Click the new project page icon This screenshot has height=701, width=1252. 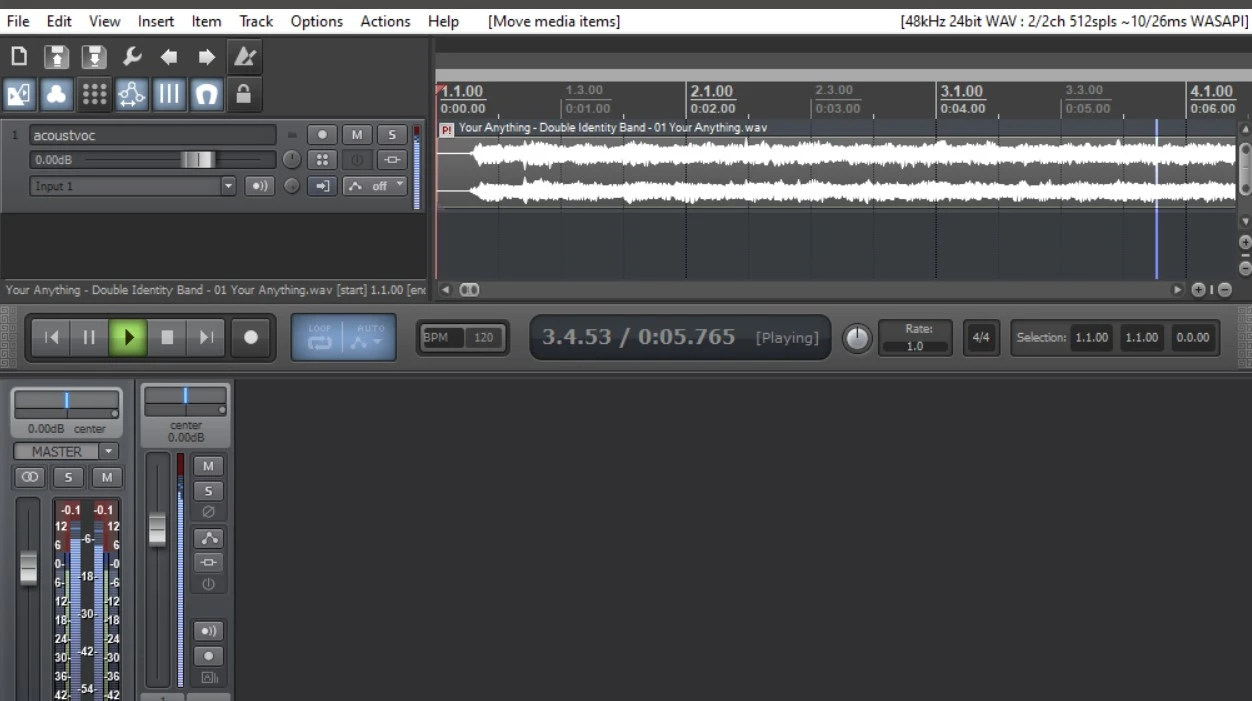click(x=19, y=57)
